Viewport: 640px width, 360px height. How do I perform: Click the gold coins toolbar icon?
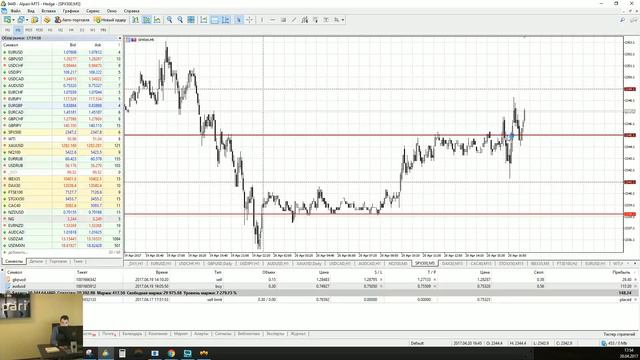point(47,20)
